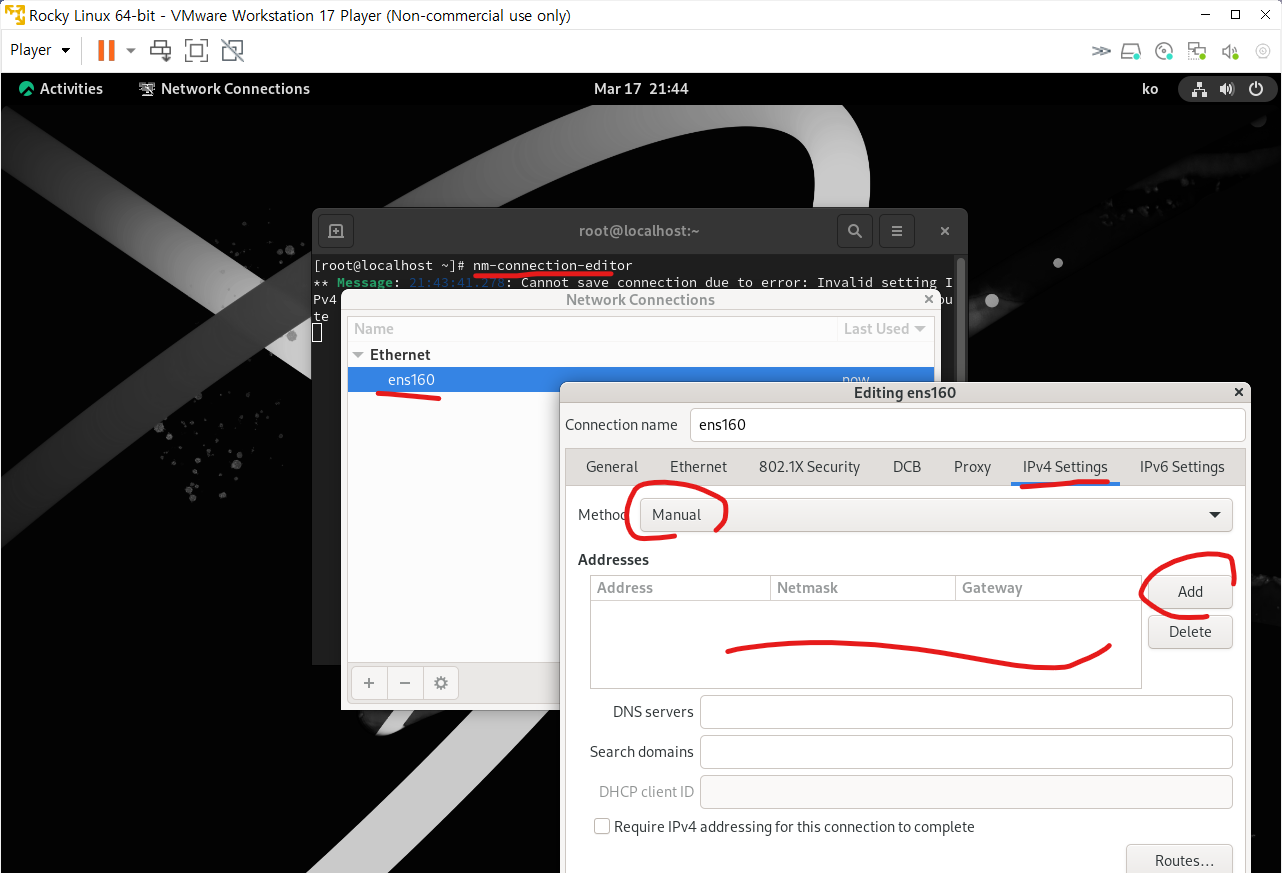Open connection settings via the gear icon
This screenshot has height=873, width=1282.
[441, 682]
